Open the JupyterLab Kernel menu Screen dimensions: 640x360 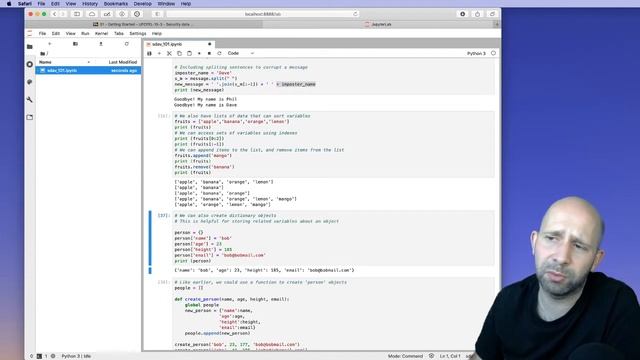point(101,33)
